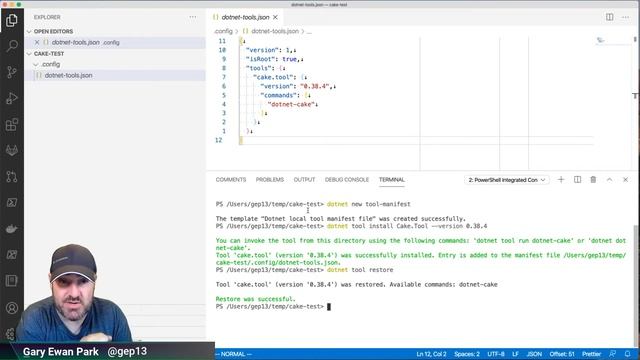Open editor More Actions ellipsis
This screenshot has height=360, width=640.
[x=625, y=17]
